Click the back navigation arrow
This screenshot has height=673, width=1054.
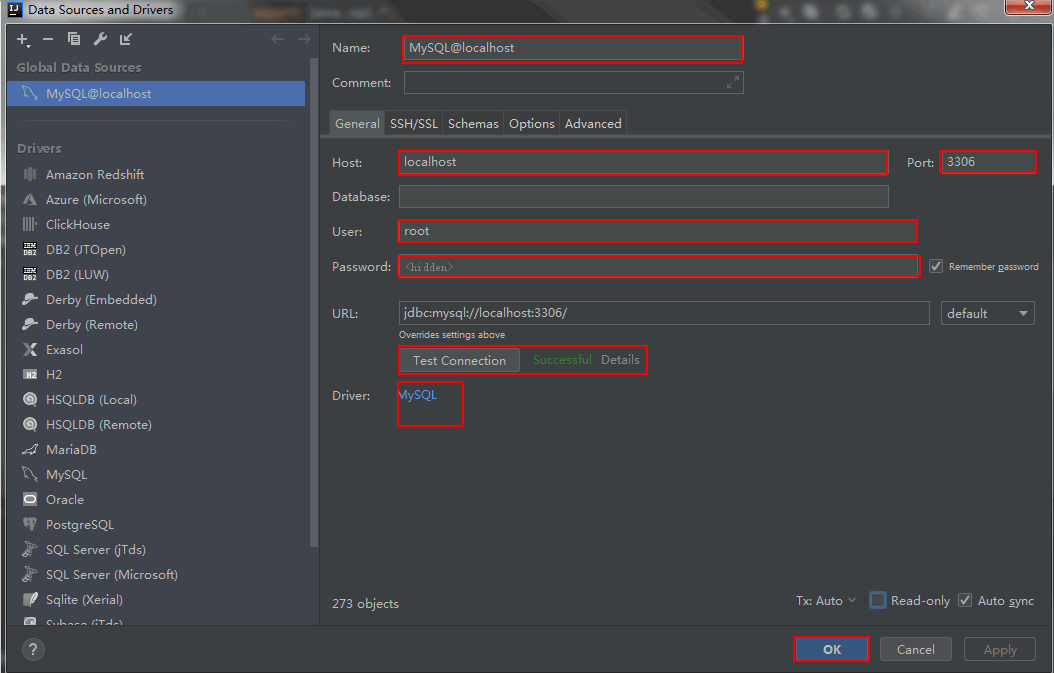[x=278, y=39]
